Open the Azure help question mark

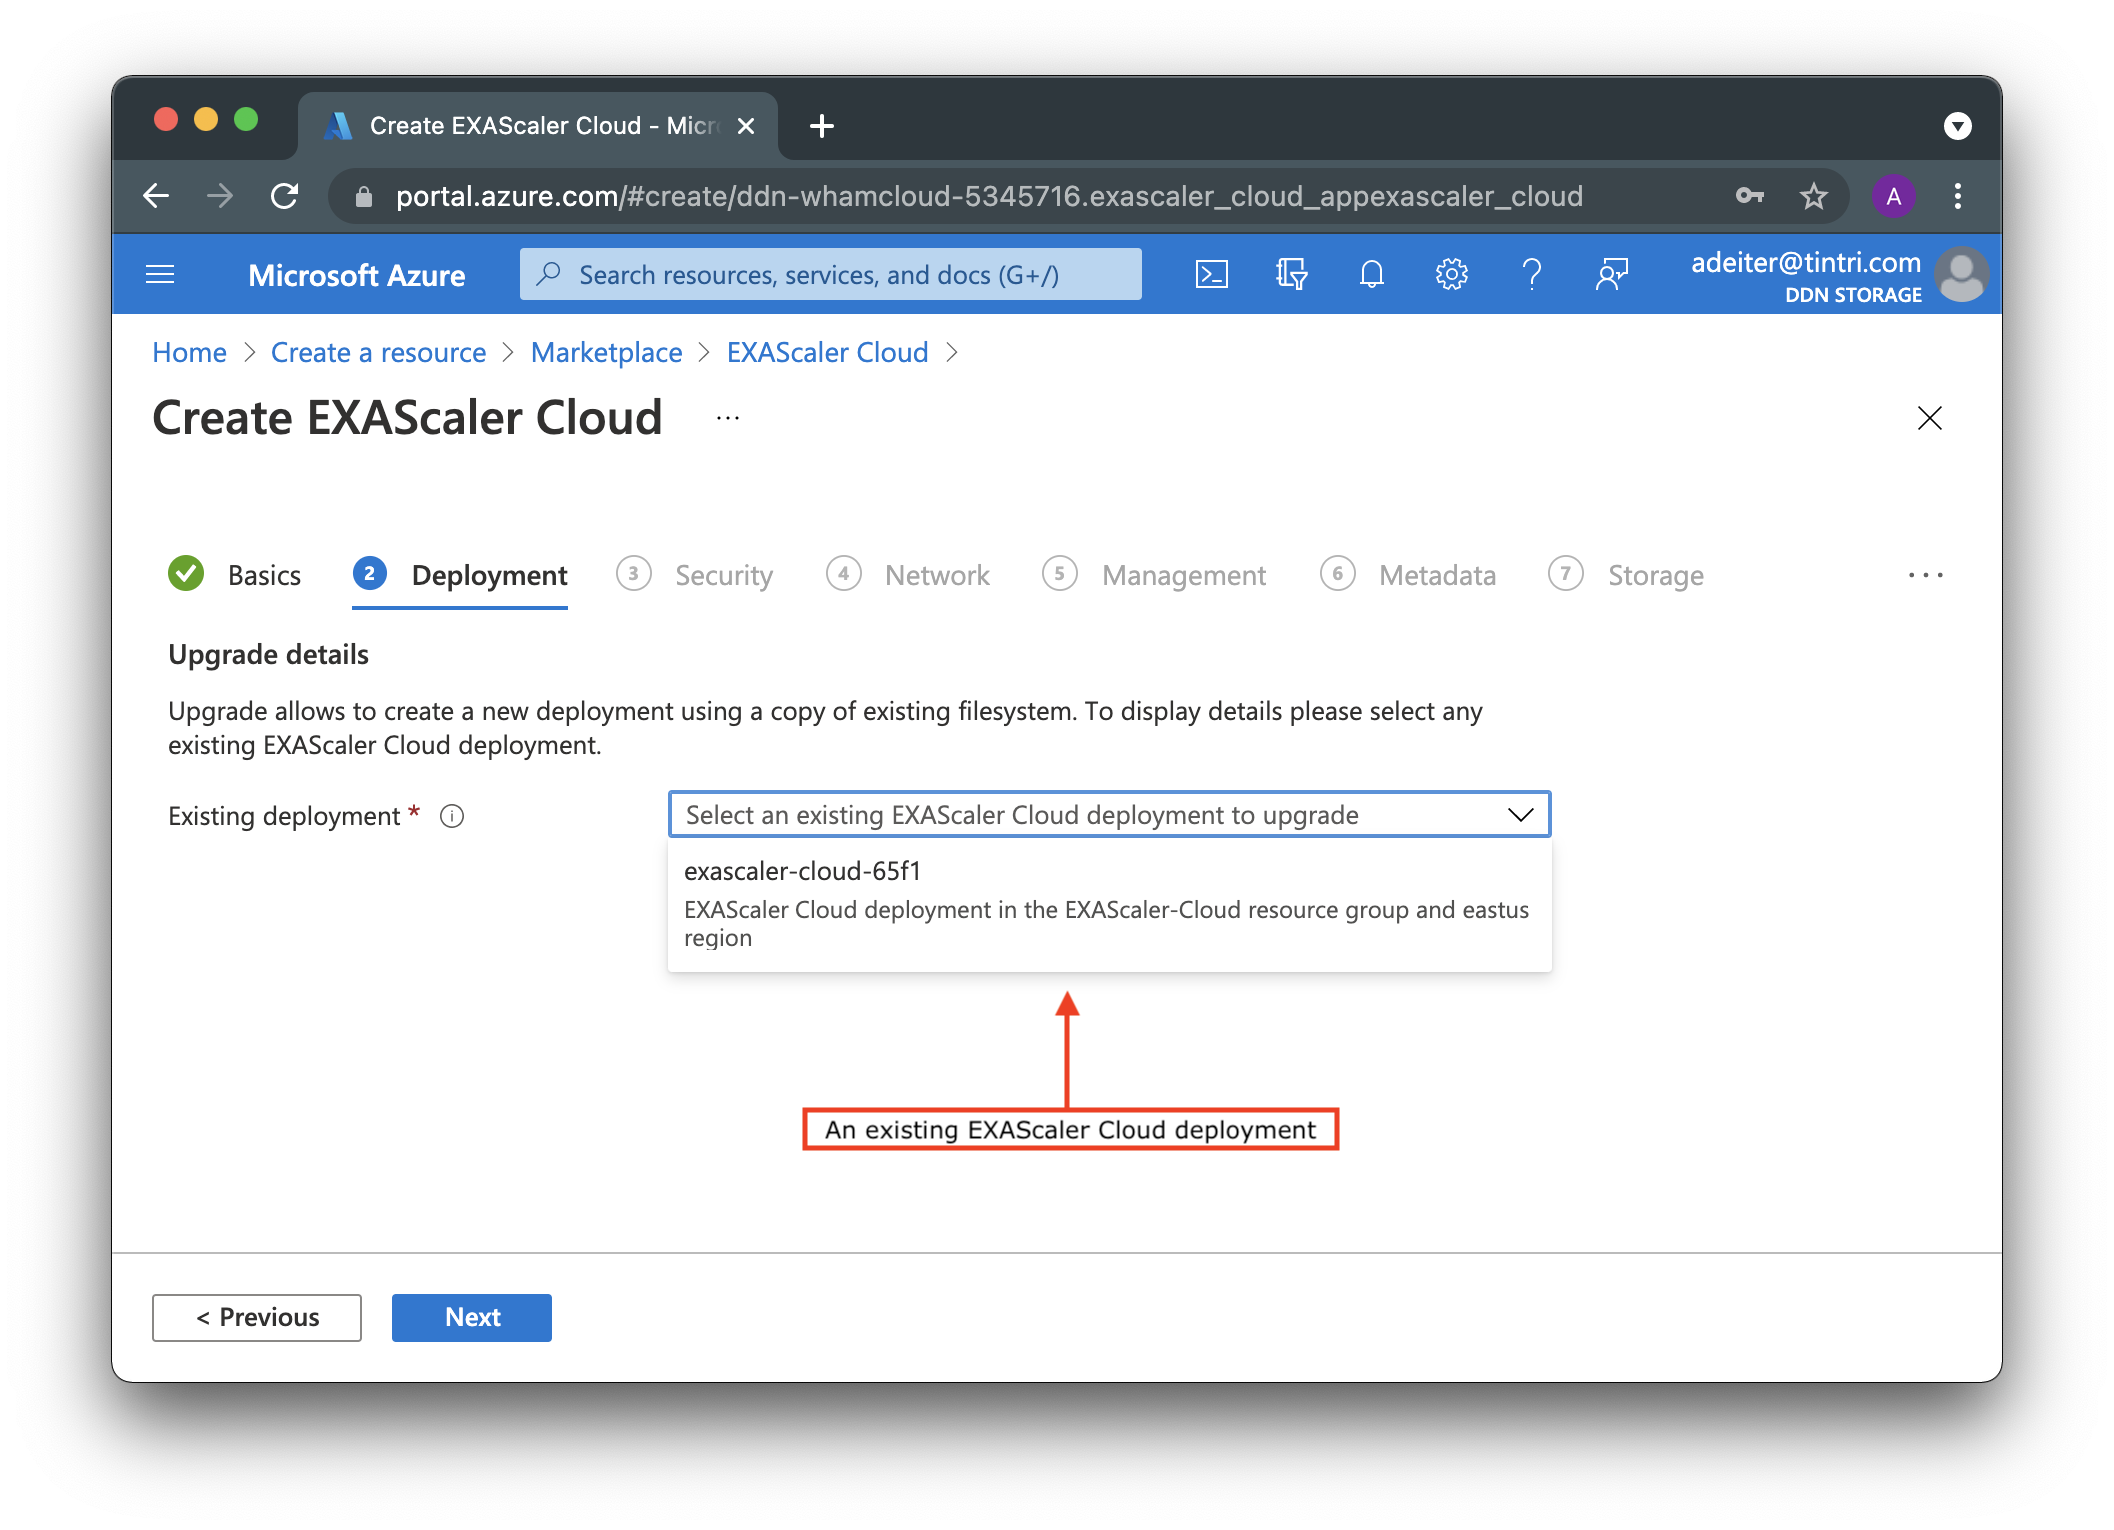click(x=1531, y=274)
